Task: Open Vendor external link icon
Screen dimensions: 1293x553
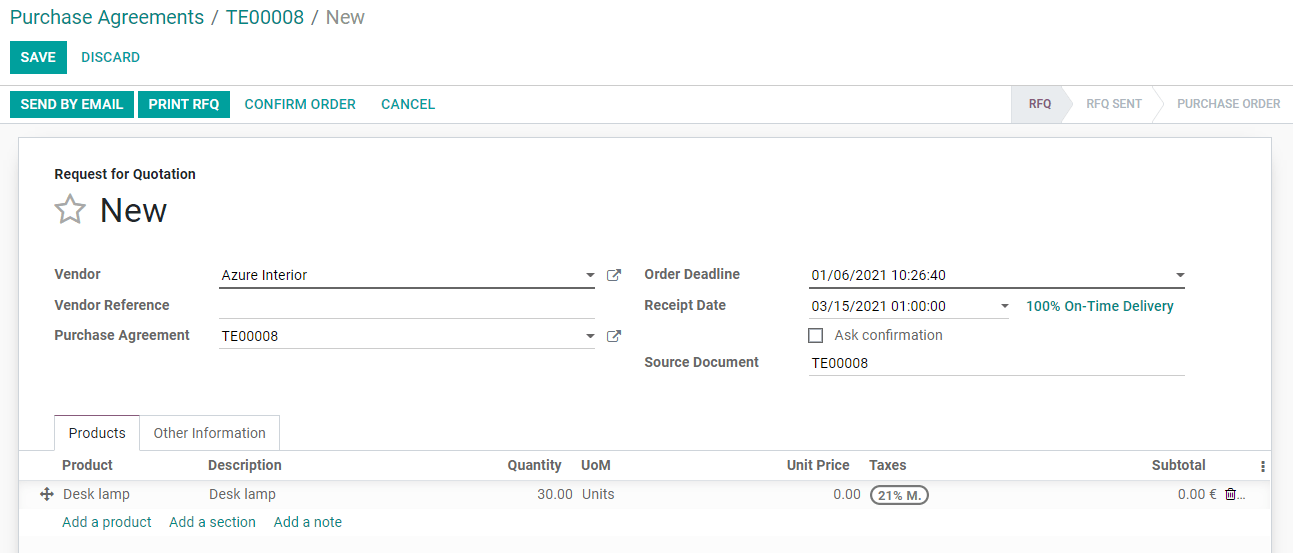Action: (x=614, y=275)
